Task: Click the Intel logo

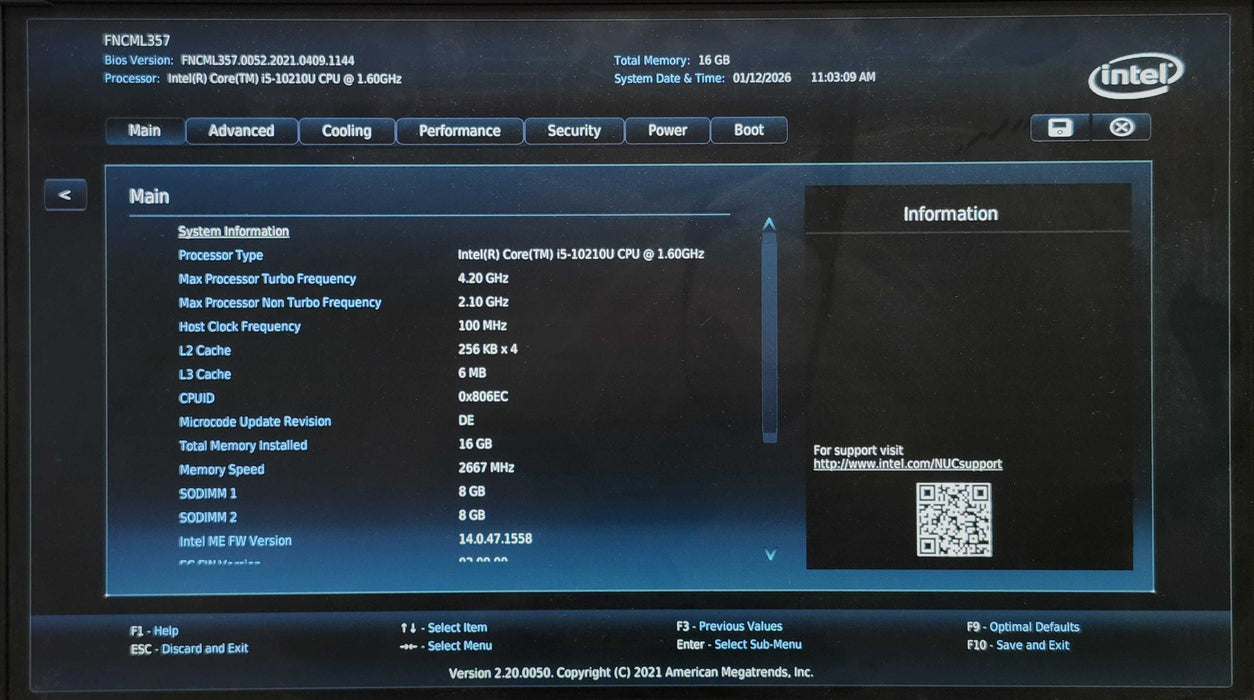Action: (x=1136, y=76)
